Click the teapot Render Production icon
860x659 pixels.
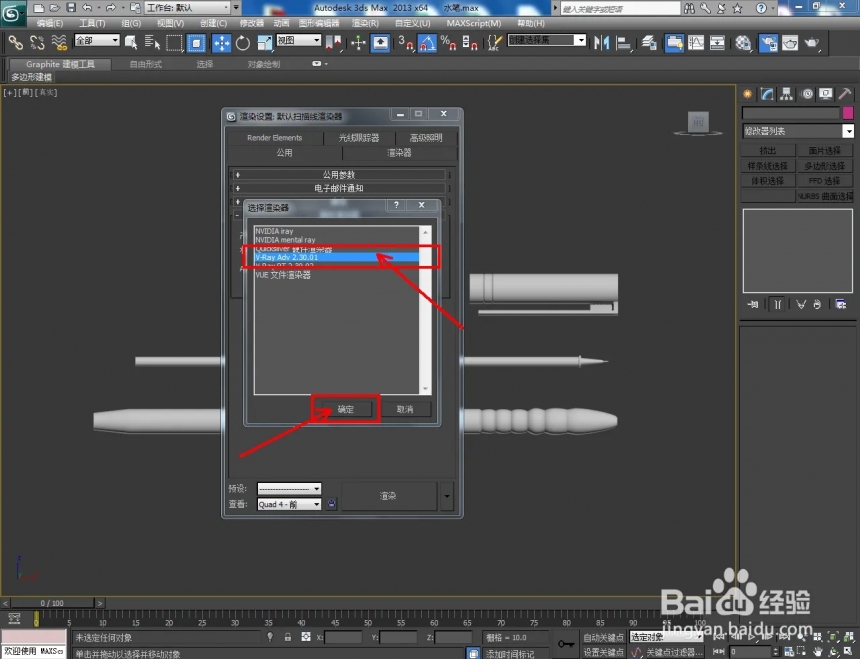coord(812,42)
